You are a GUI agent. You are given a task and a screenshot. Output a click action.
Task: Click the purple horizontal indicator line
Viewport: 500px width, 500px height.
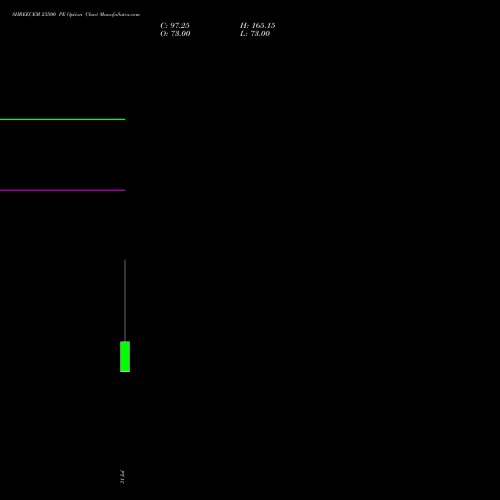point(62,190)
